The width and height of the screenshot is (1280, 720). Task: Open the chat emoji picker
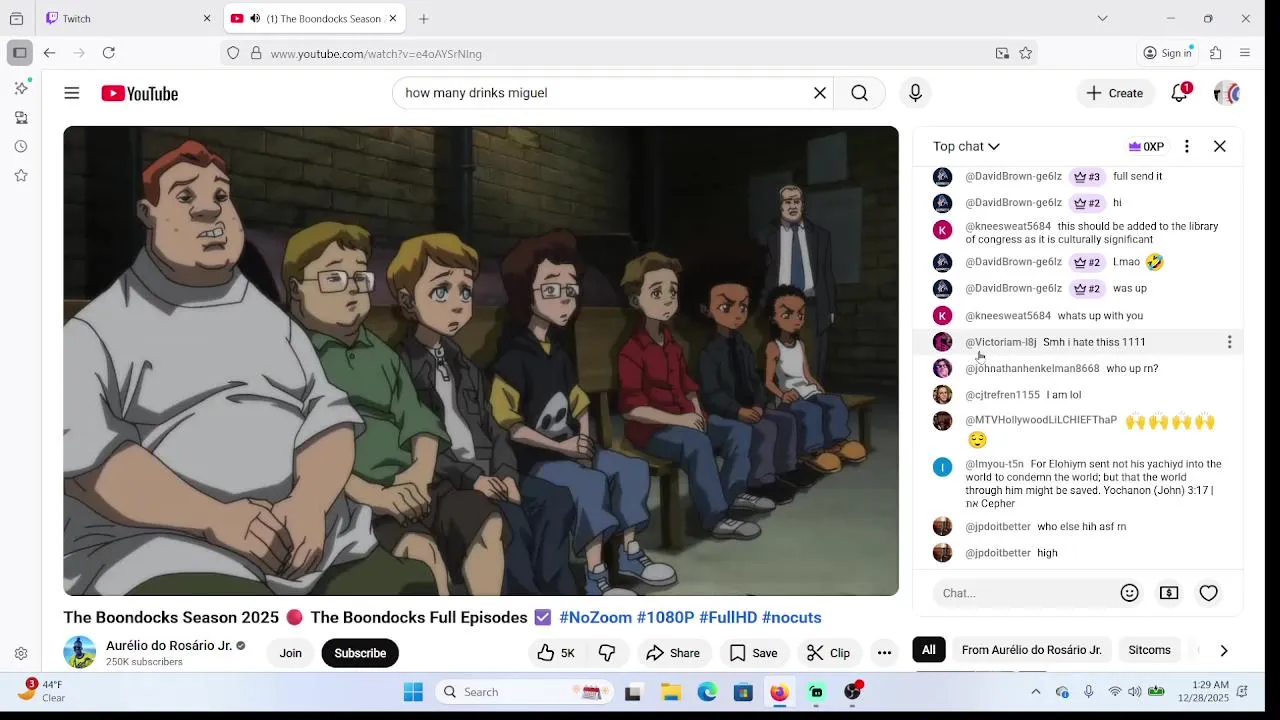(x=1130, y=593)
